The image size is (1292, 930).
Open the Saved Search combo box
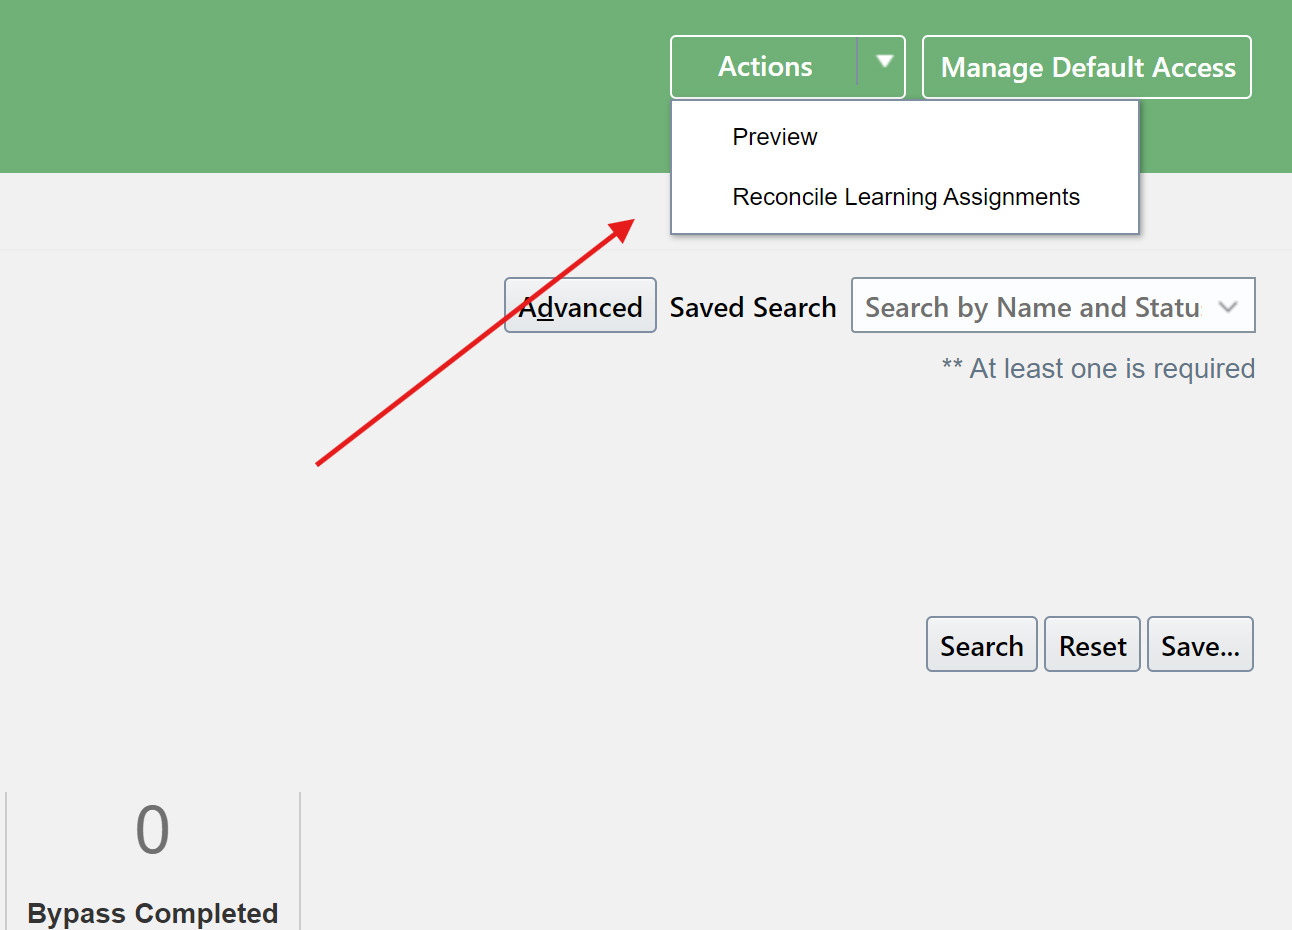[x=1052, y=305]
